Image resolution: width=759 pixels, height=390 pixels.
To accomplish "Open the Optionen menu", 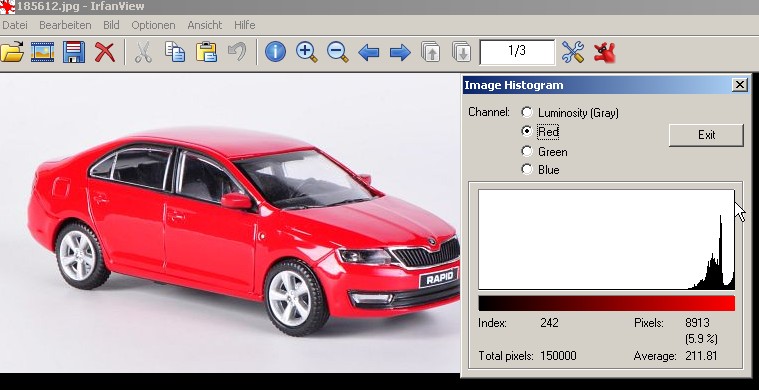I will pos(153,25).
